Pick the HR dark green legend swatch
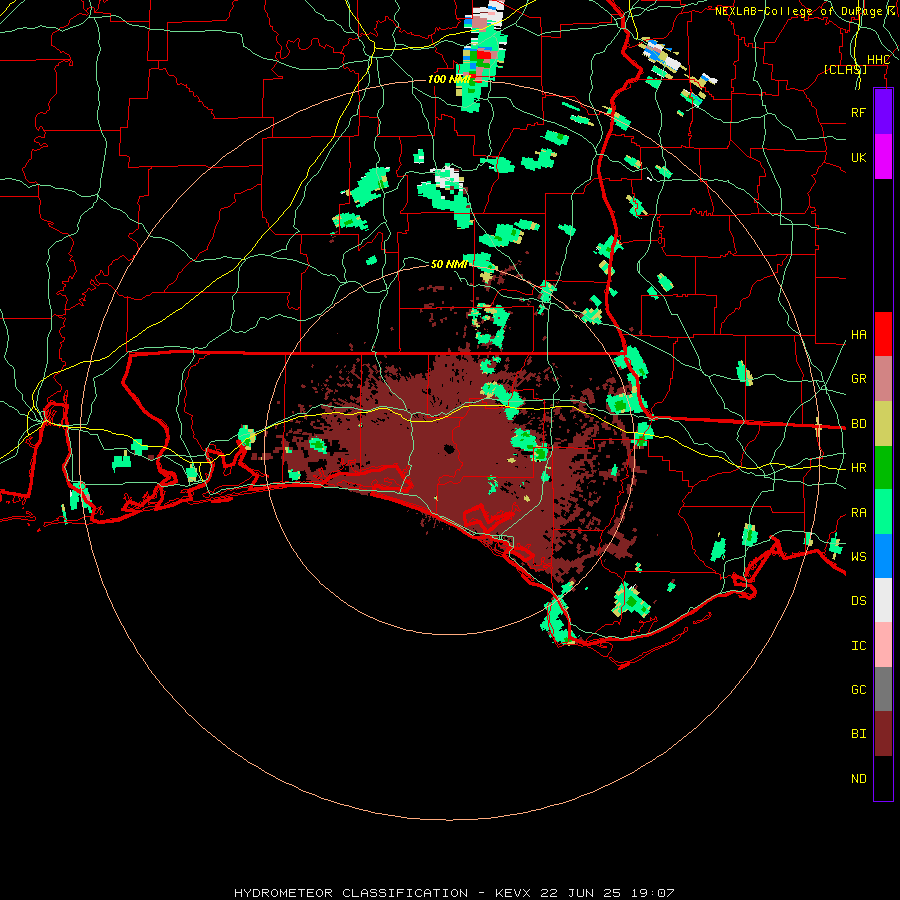Screen dimensions: 900x900 pos(883,468)
